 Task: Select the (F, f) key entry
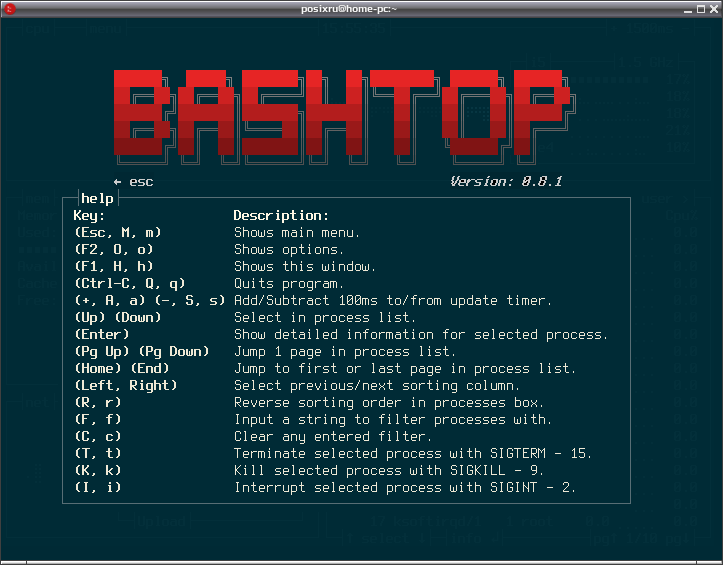pyautogui.click(x=98, y=420)
